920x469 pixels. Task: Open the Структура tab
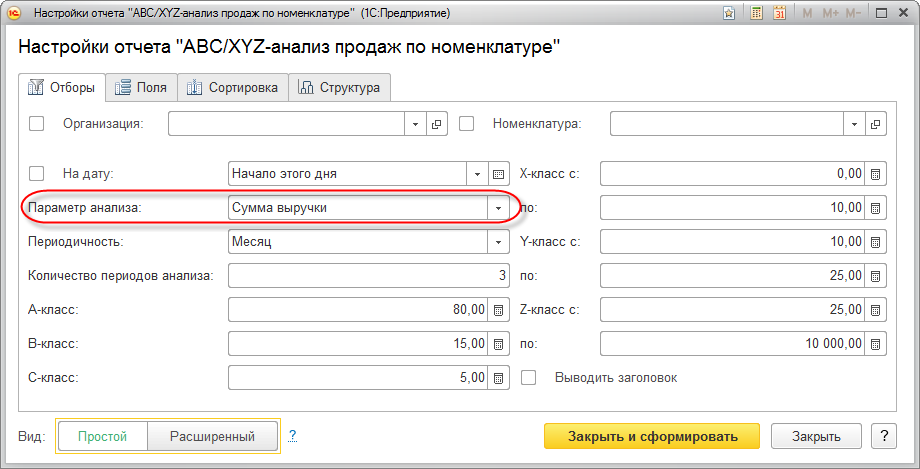point(339,88)
